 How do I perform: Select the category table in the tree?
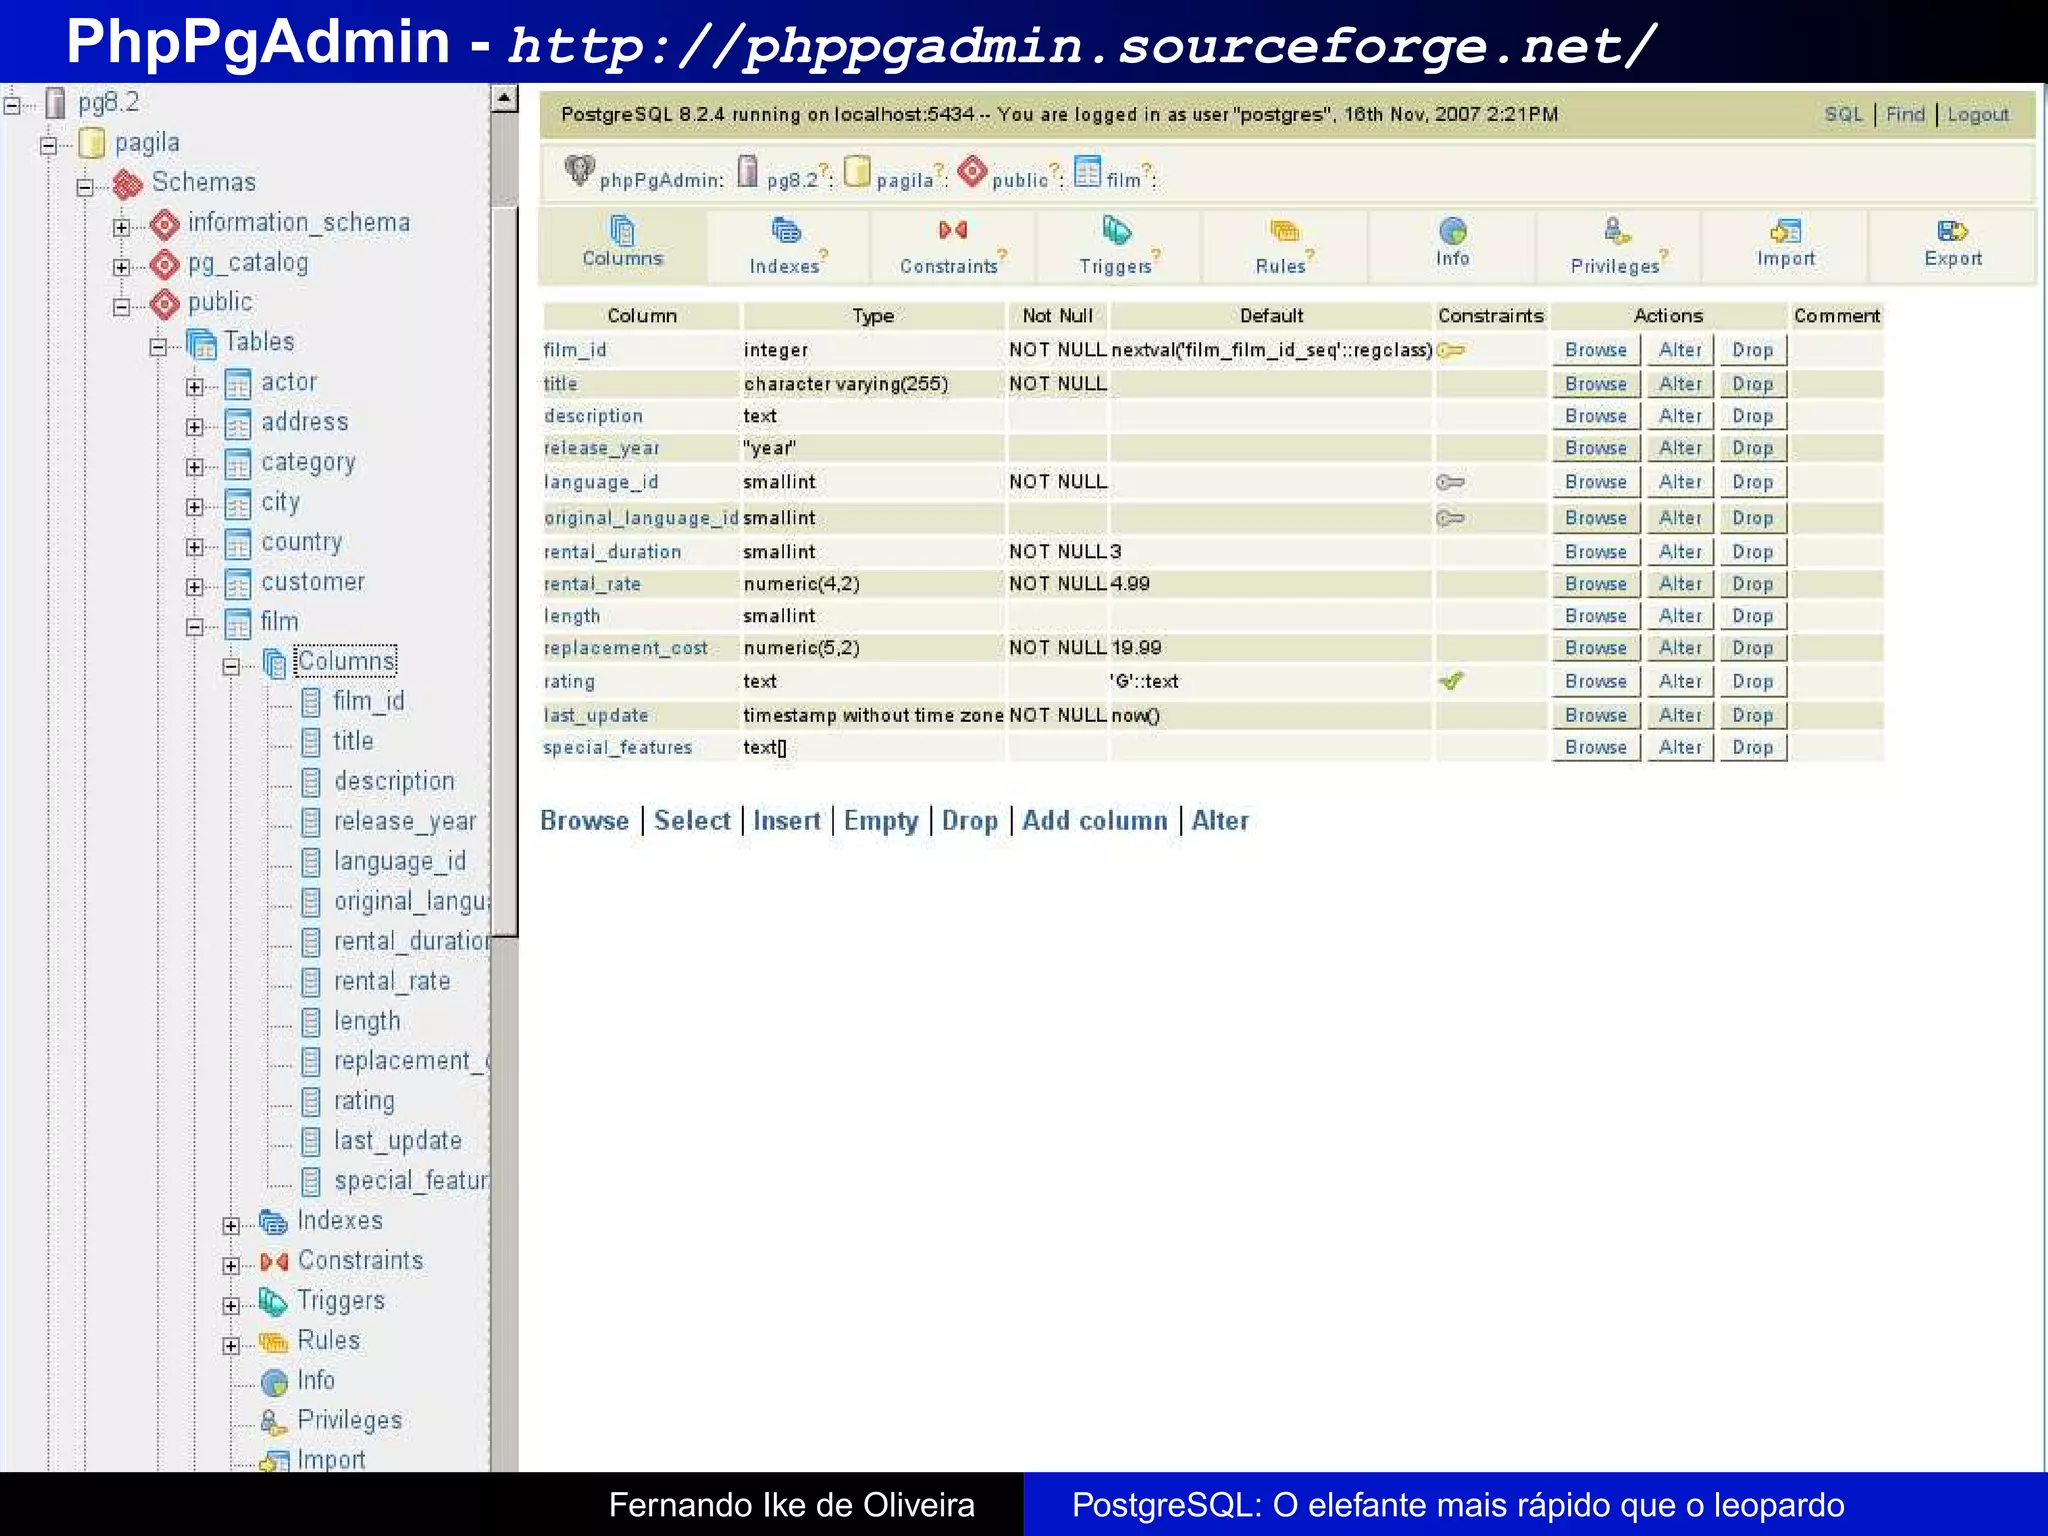pyautogui.click(x=308, y=463)
